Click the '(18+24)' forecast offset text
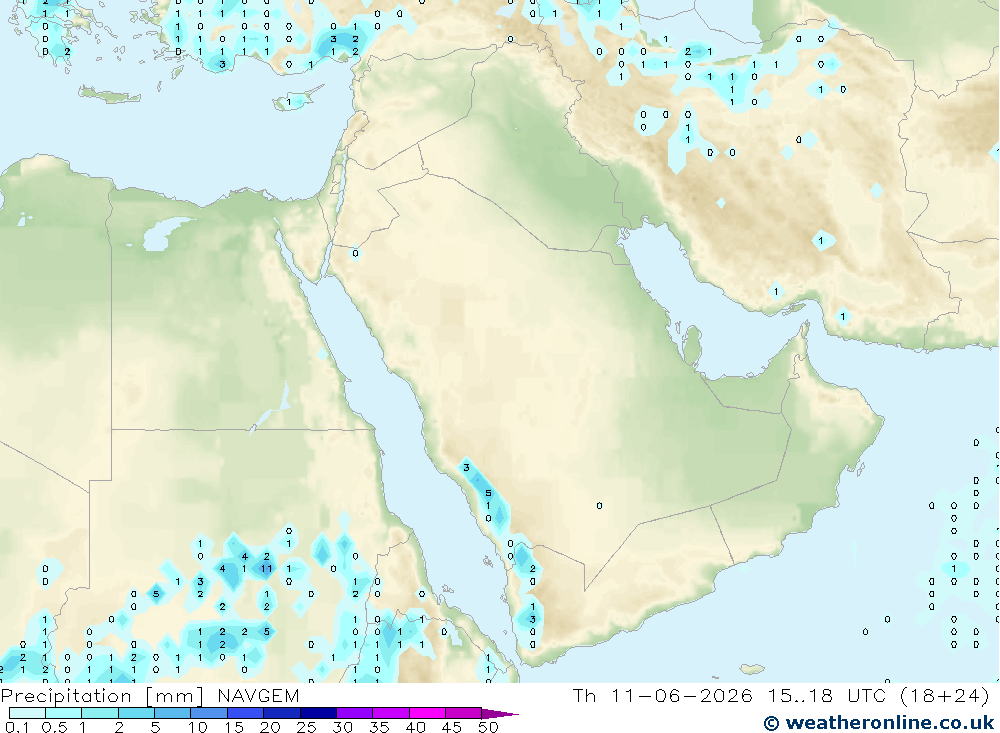 (945, 696)
